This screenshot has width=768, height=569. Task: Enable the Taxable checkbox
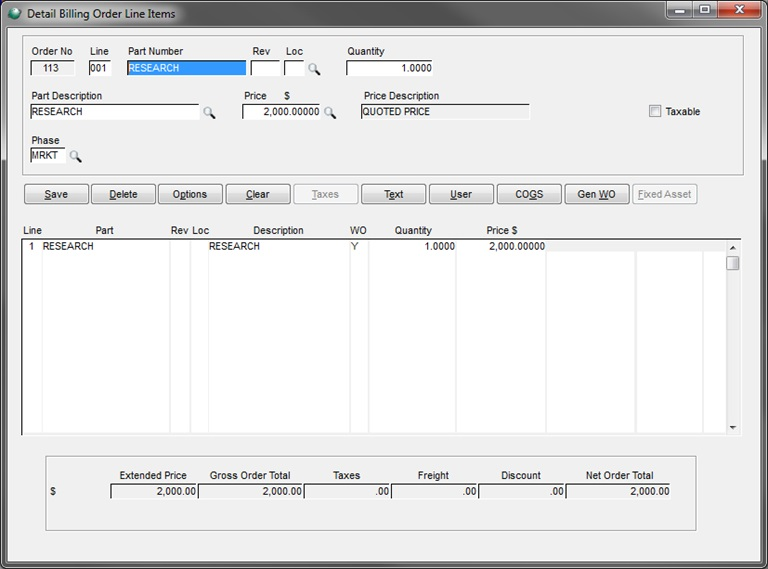pos(655,111)
